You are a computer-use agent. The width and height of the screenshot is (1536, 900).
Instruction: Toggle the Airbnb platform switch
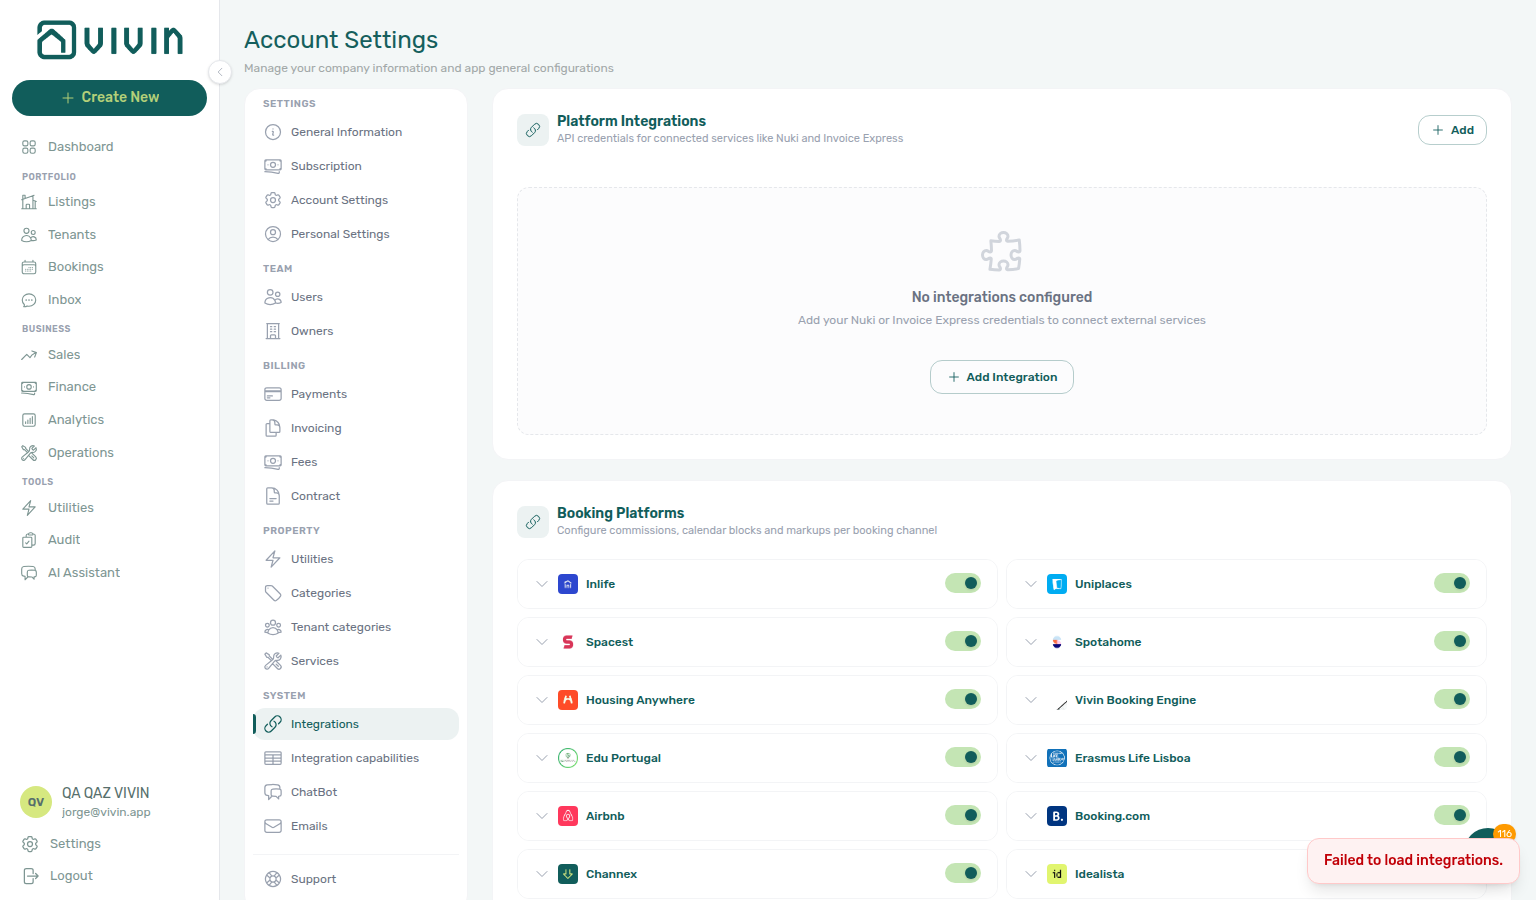(x=963, y=815)
